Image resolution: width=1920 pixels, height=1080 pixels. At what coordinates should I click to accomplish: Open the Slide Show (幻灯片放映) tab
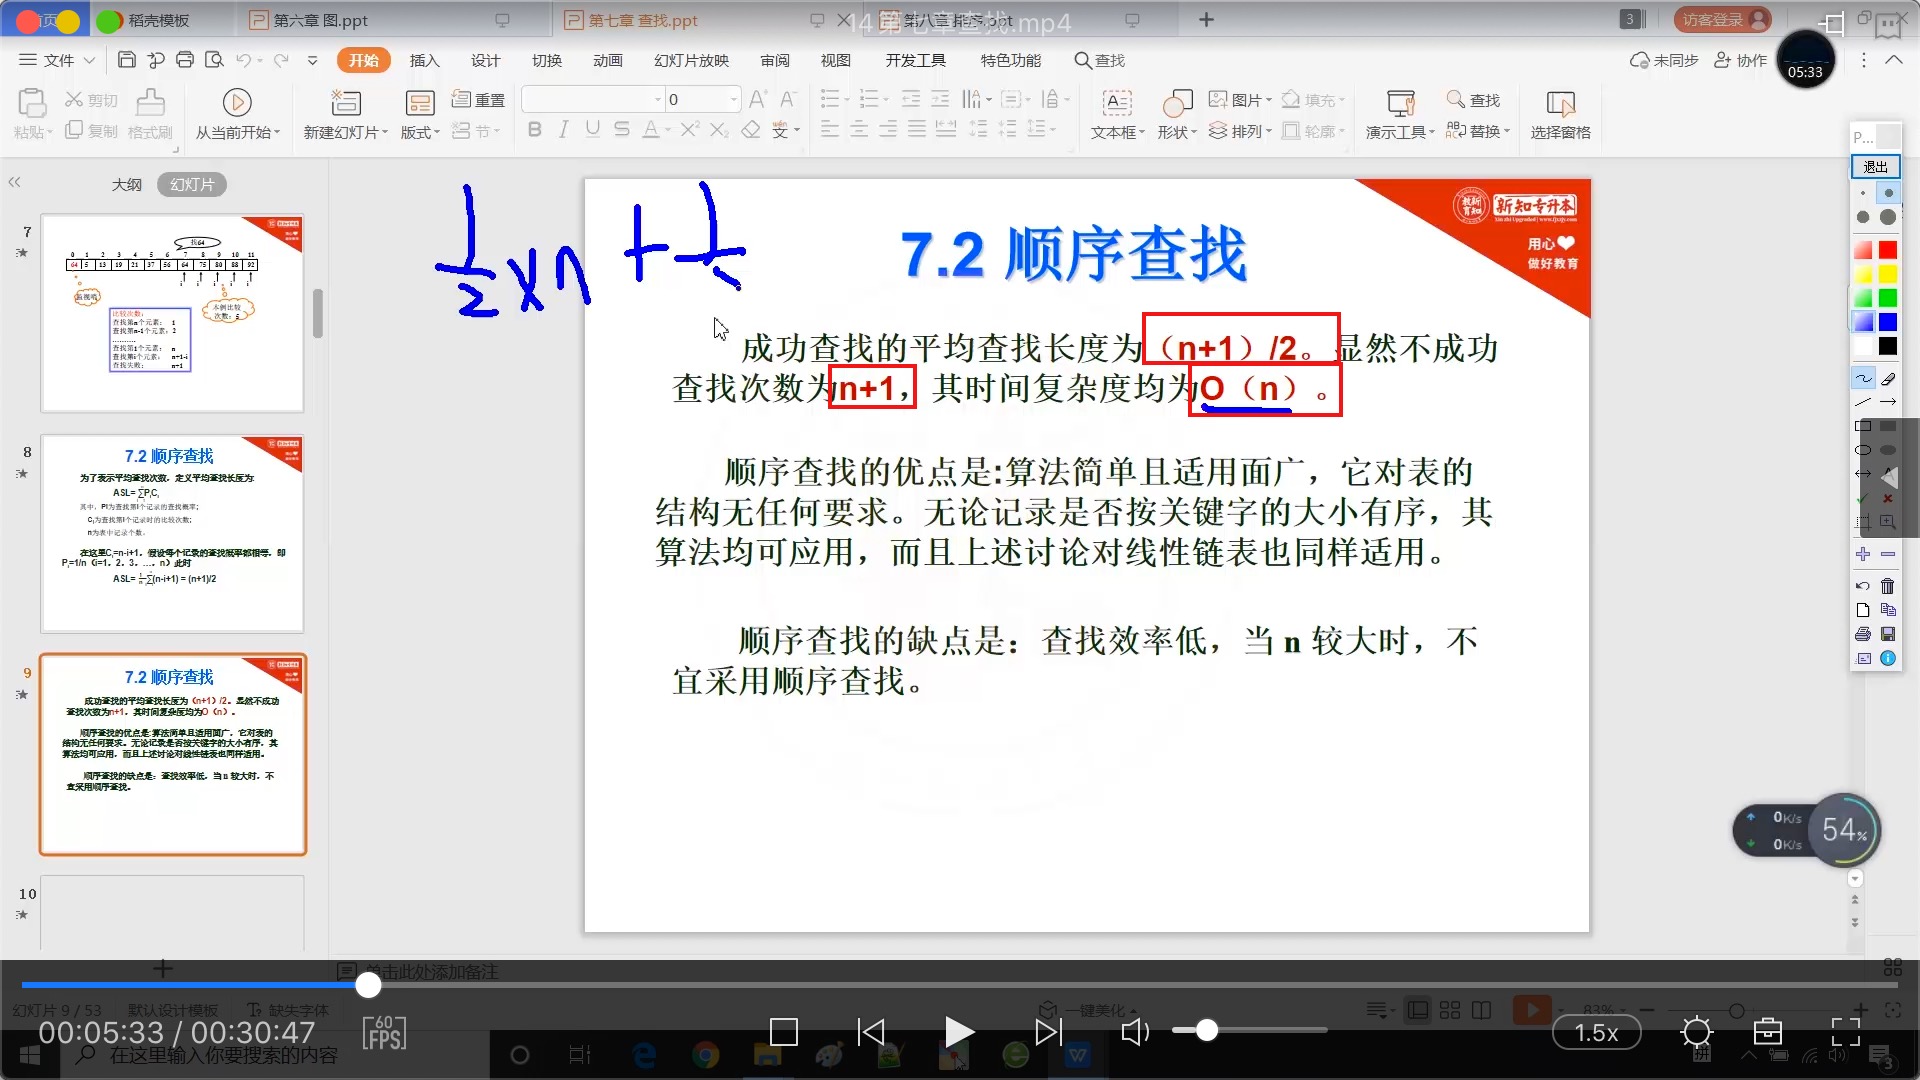coord(691,60)
